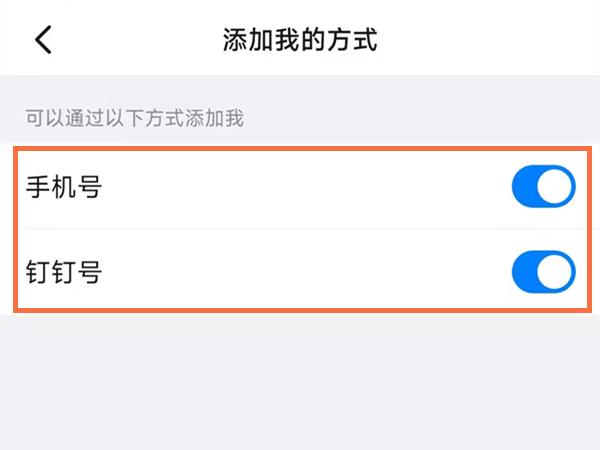Click the blank space between 手机号 and its toggle
The image size is (600, 450).
pyautogui.click(x=300, y=187)
